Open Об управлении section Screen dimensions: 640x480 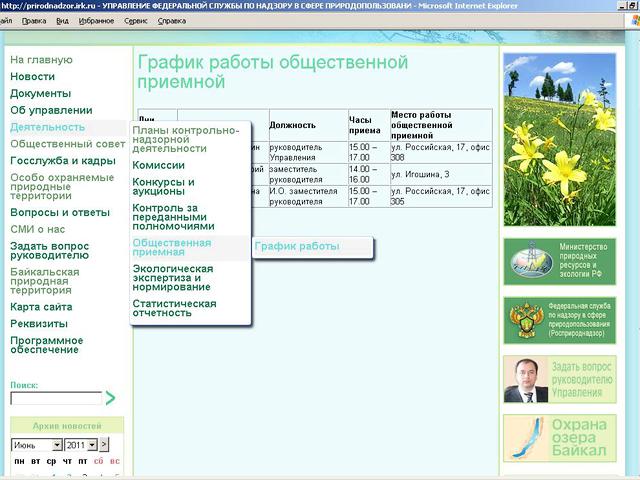pyautogui.click(x=51, y=110)
